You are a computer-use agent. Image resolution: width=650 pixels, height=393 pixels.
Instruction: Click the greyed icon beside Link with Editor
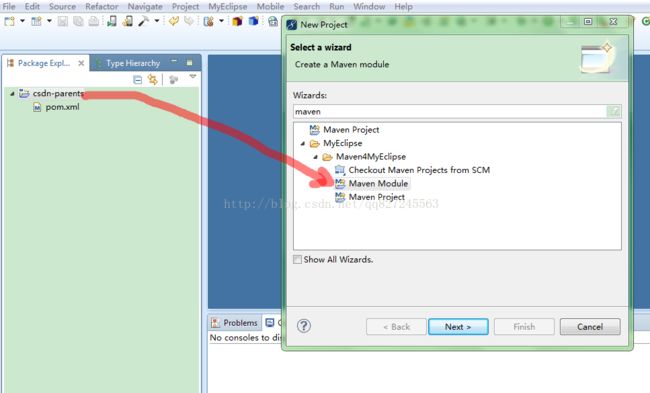[x=174, y=80]
